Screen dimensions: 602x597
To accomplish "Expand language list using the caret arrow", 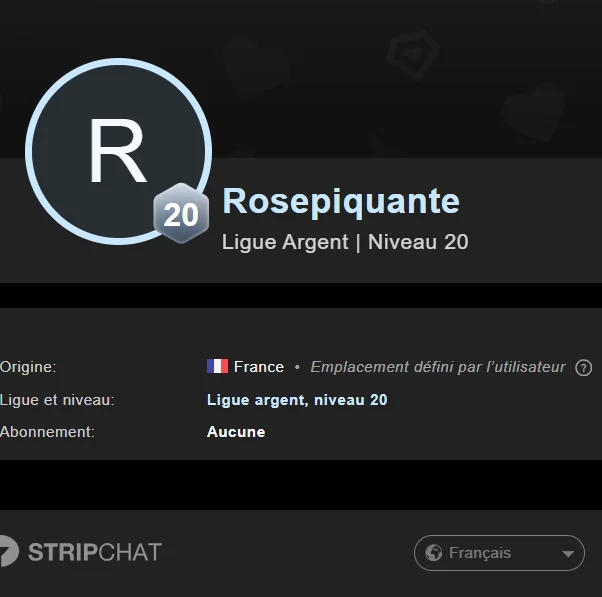I will click(x=568, y=554).
